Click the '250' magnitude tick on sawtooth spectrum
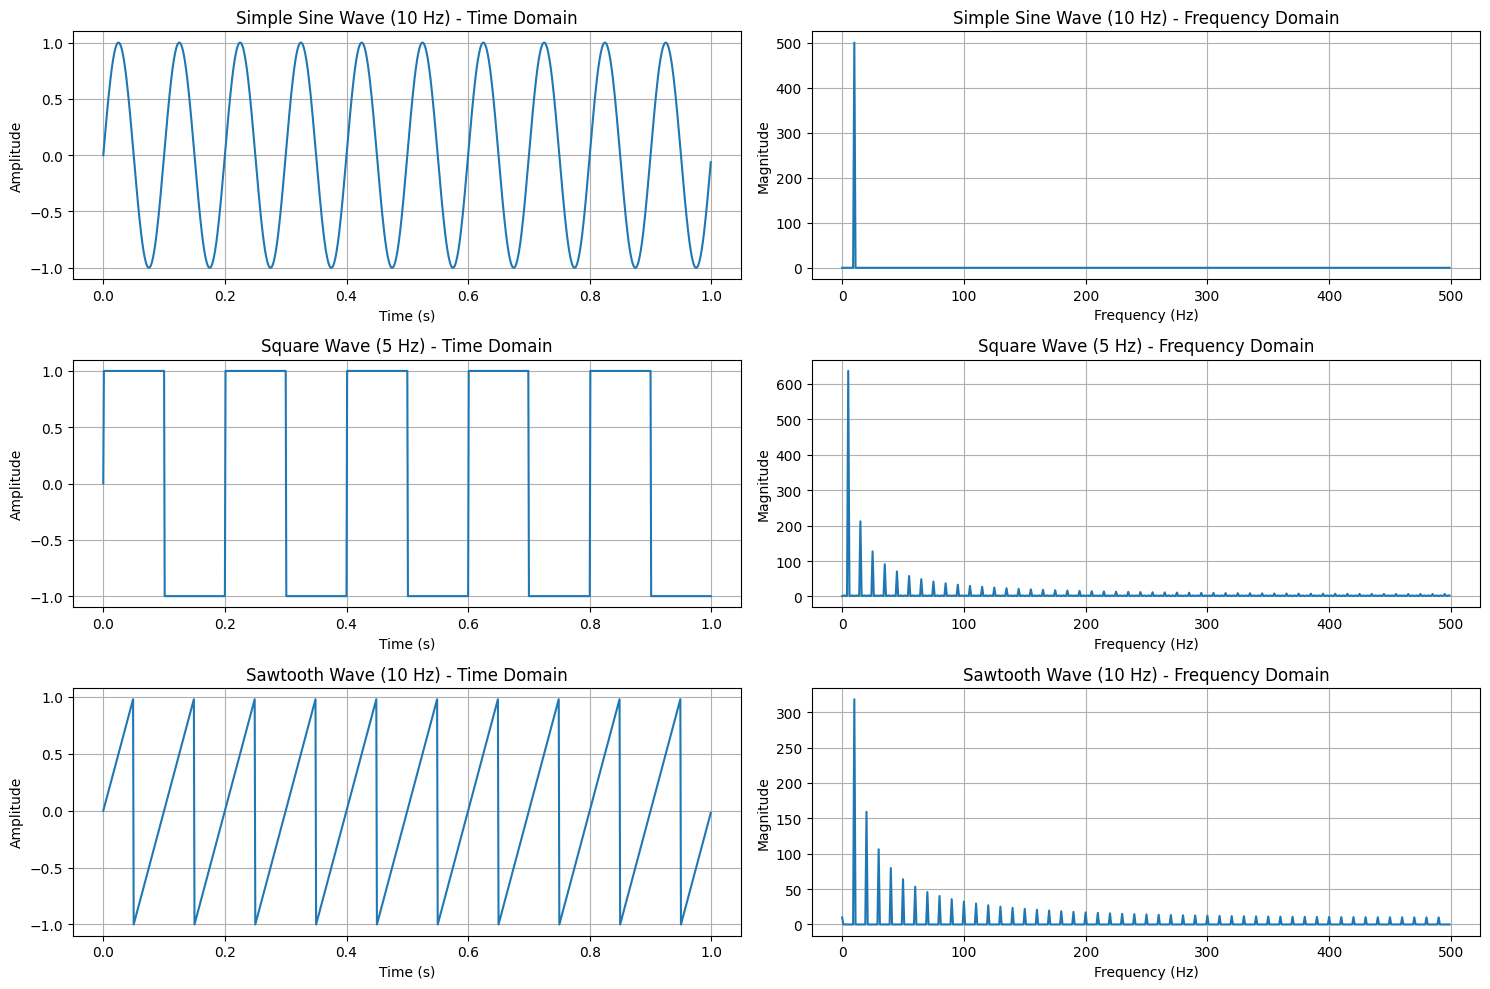Screen dimensions: 1490x989 (x=791, y=749)
